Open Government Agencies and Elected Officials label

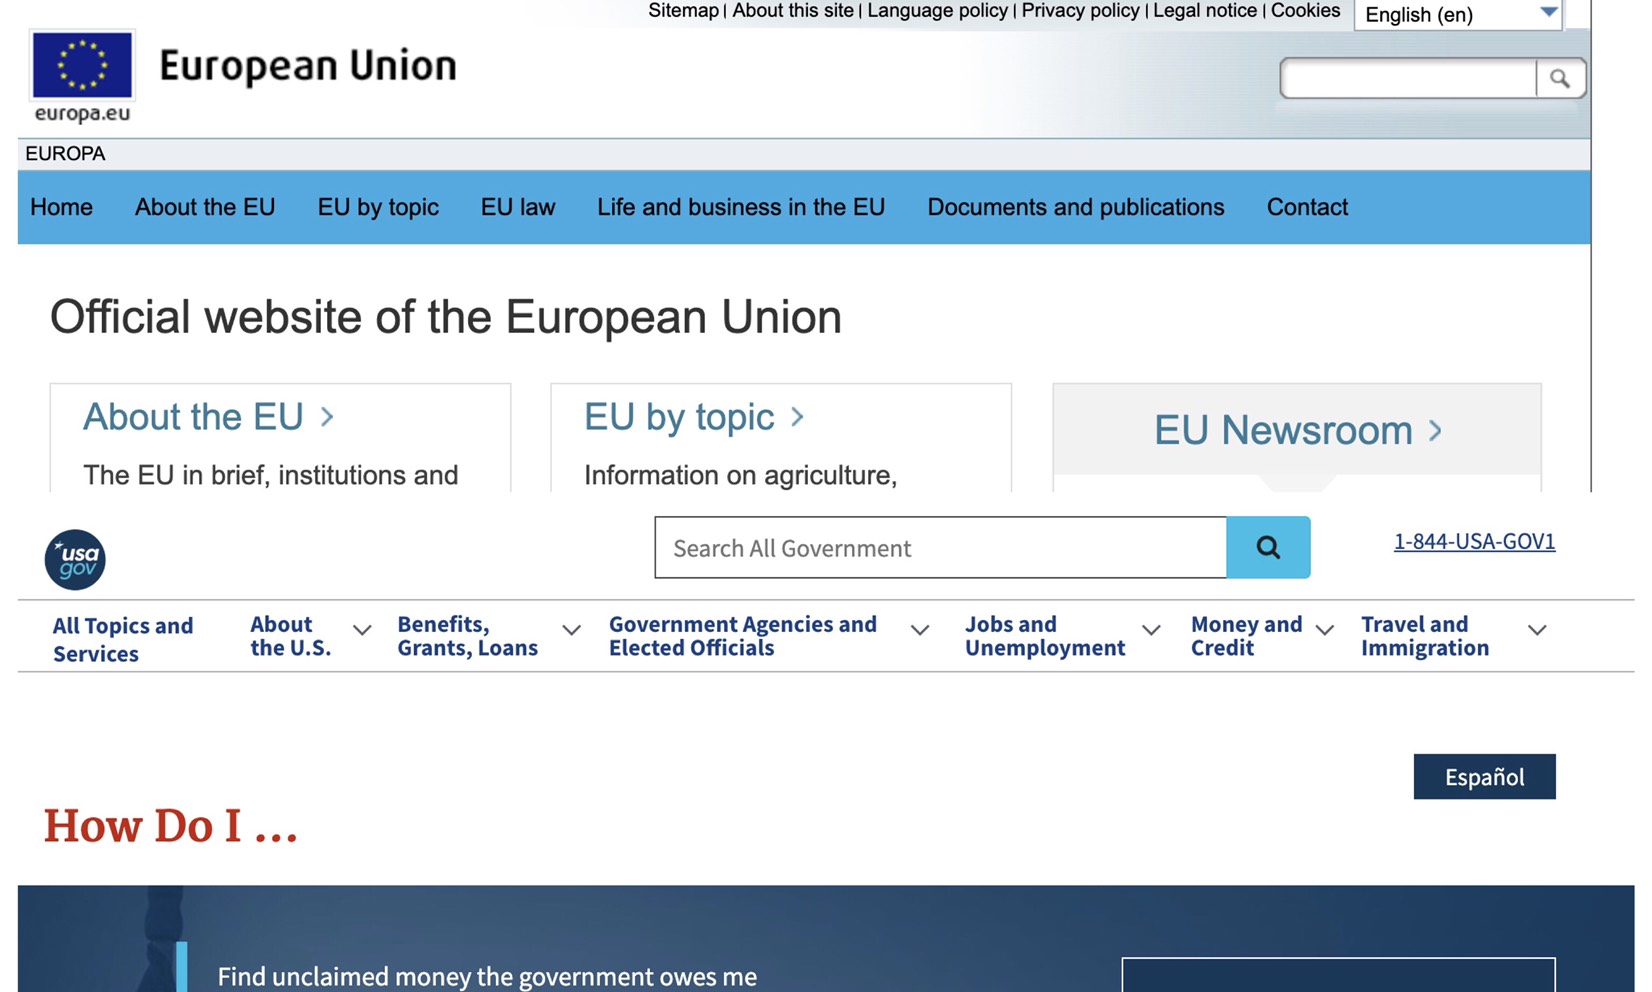click(x=743, y=636)
